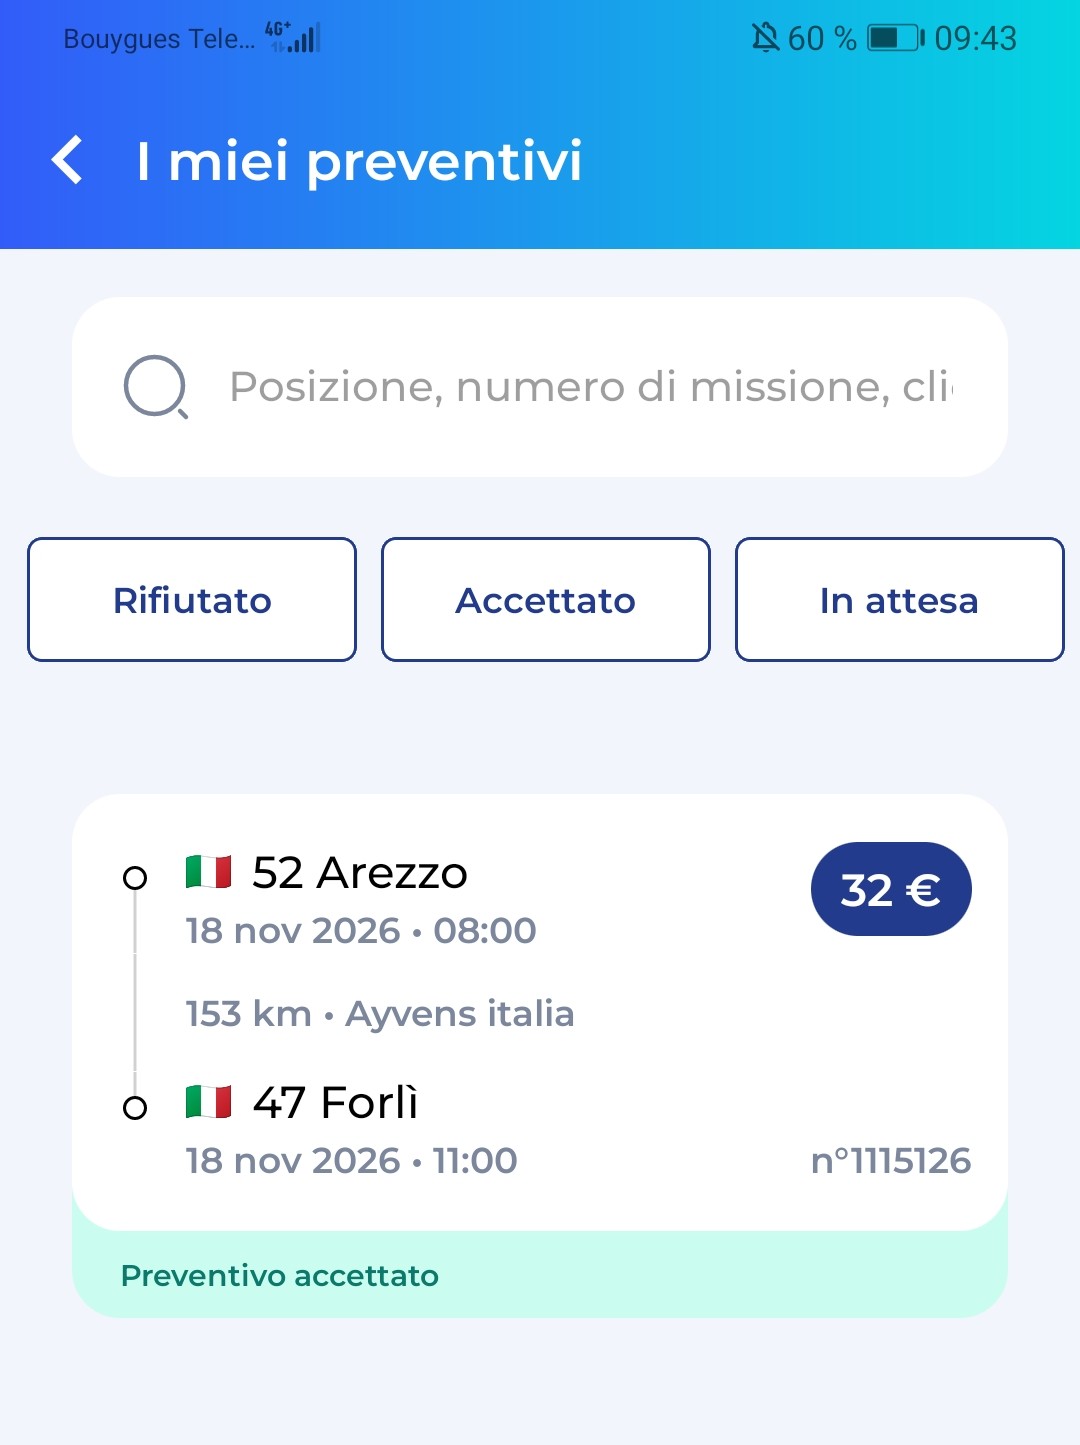1080x1445 pixels.
Task: Go back using the header arrow
Action: (67, 160)
